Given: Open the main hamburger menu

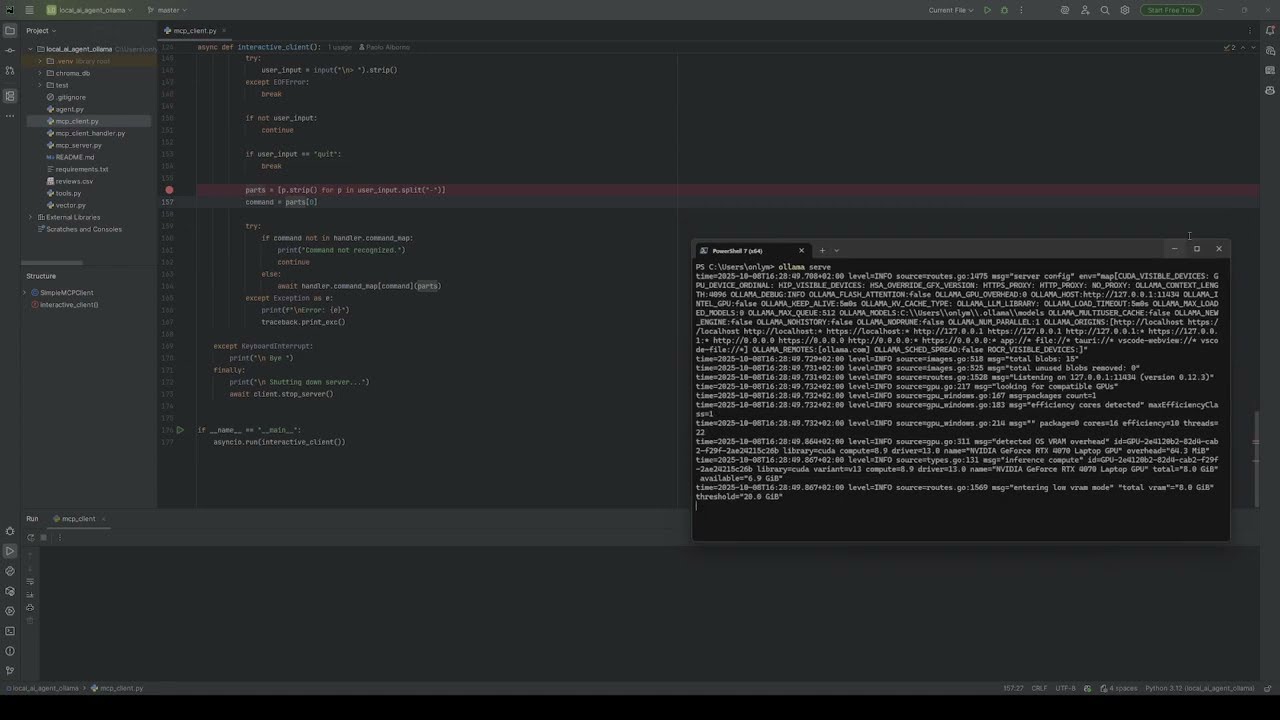Looking at the screenshot, I should (29, 10).
